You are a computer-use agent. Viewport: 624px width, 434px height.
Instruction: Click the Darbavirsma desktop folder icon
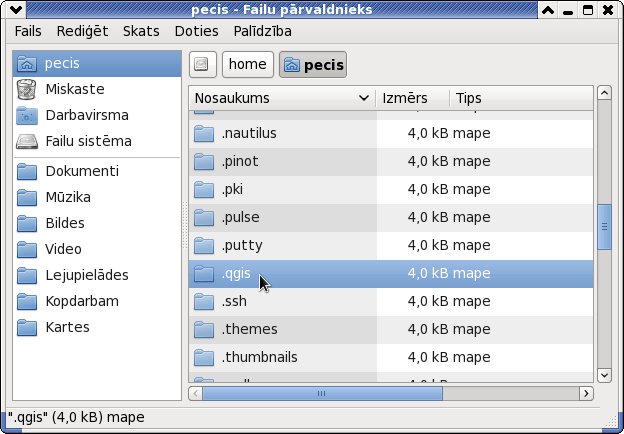[x=27, y=115]
